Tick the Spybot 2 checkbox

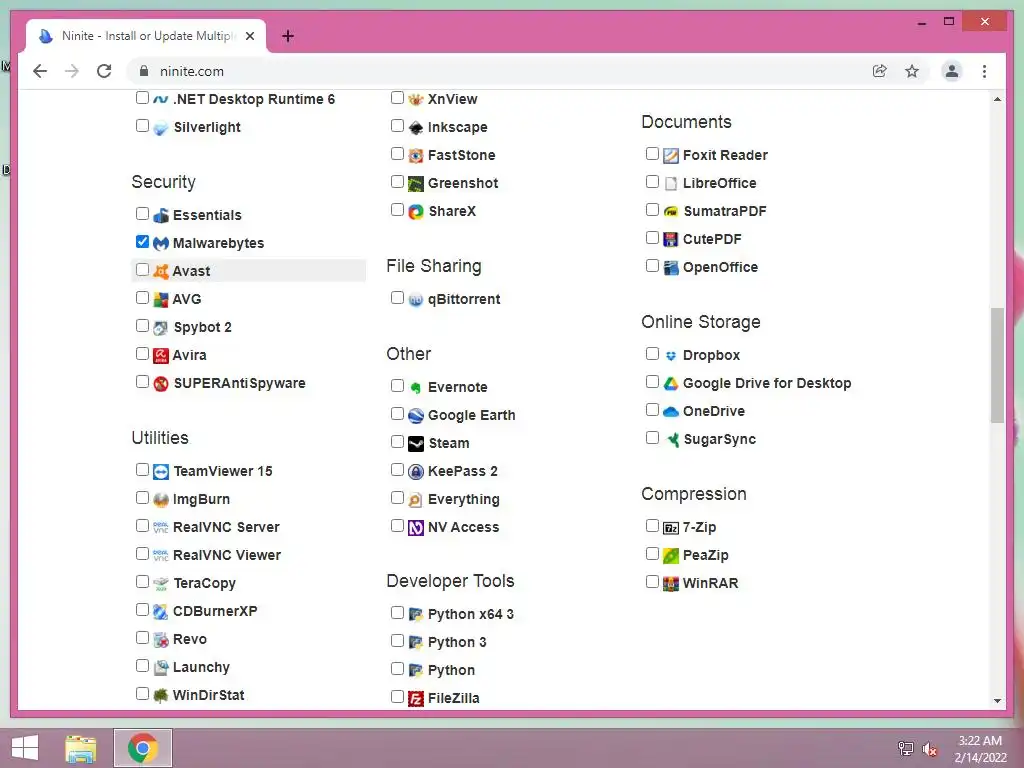[x=142, y=325]
